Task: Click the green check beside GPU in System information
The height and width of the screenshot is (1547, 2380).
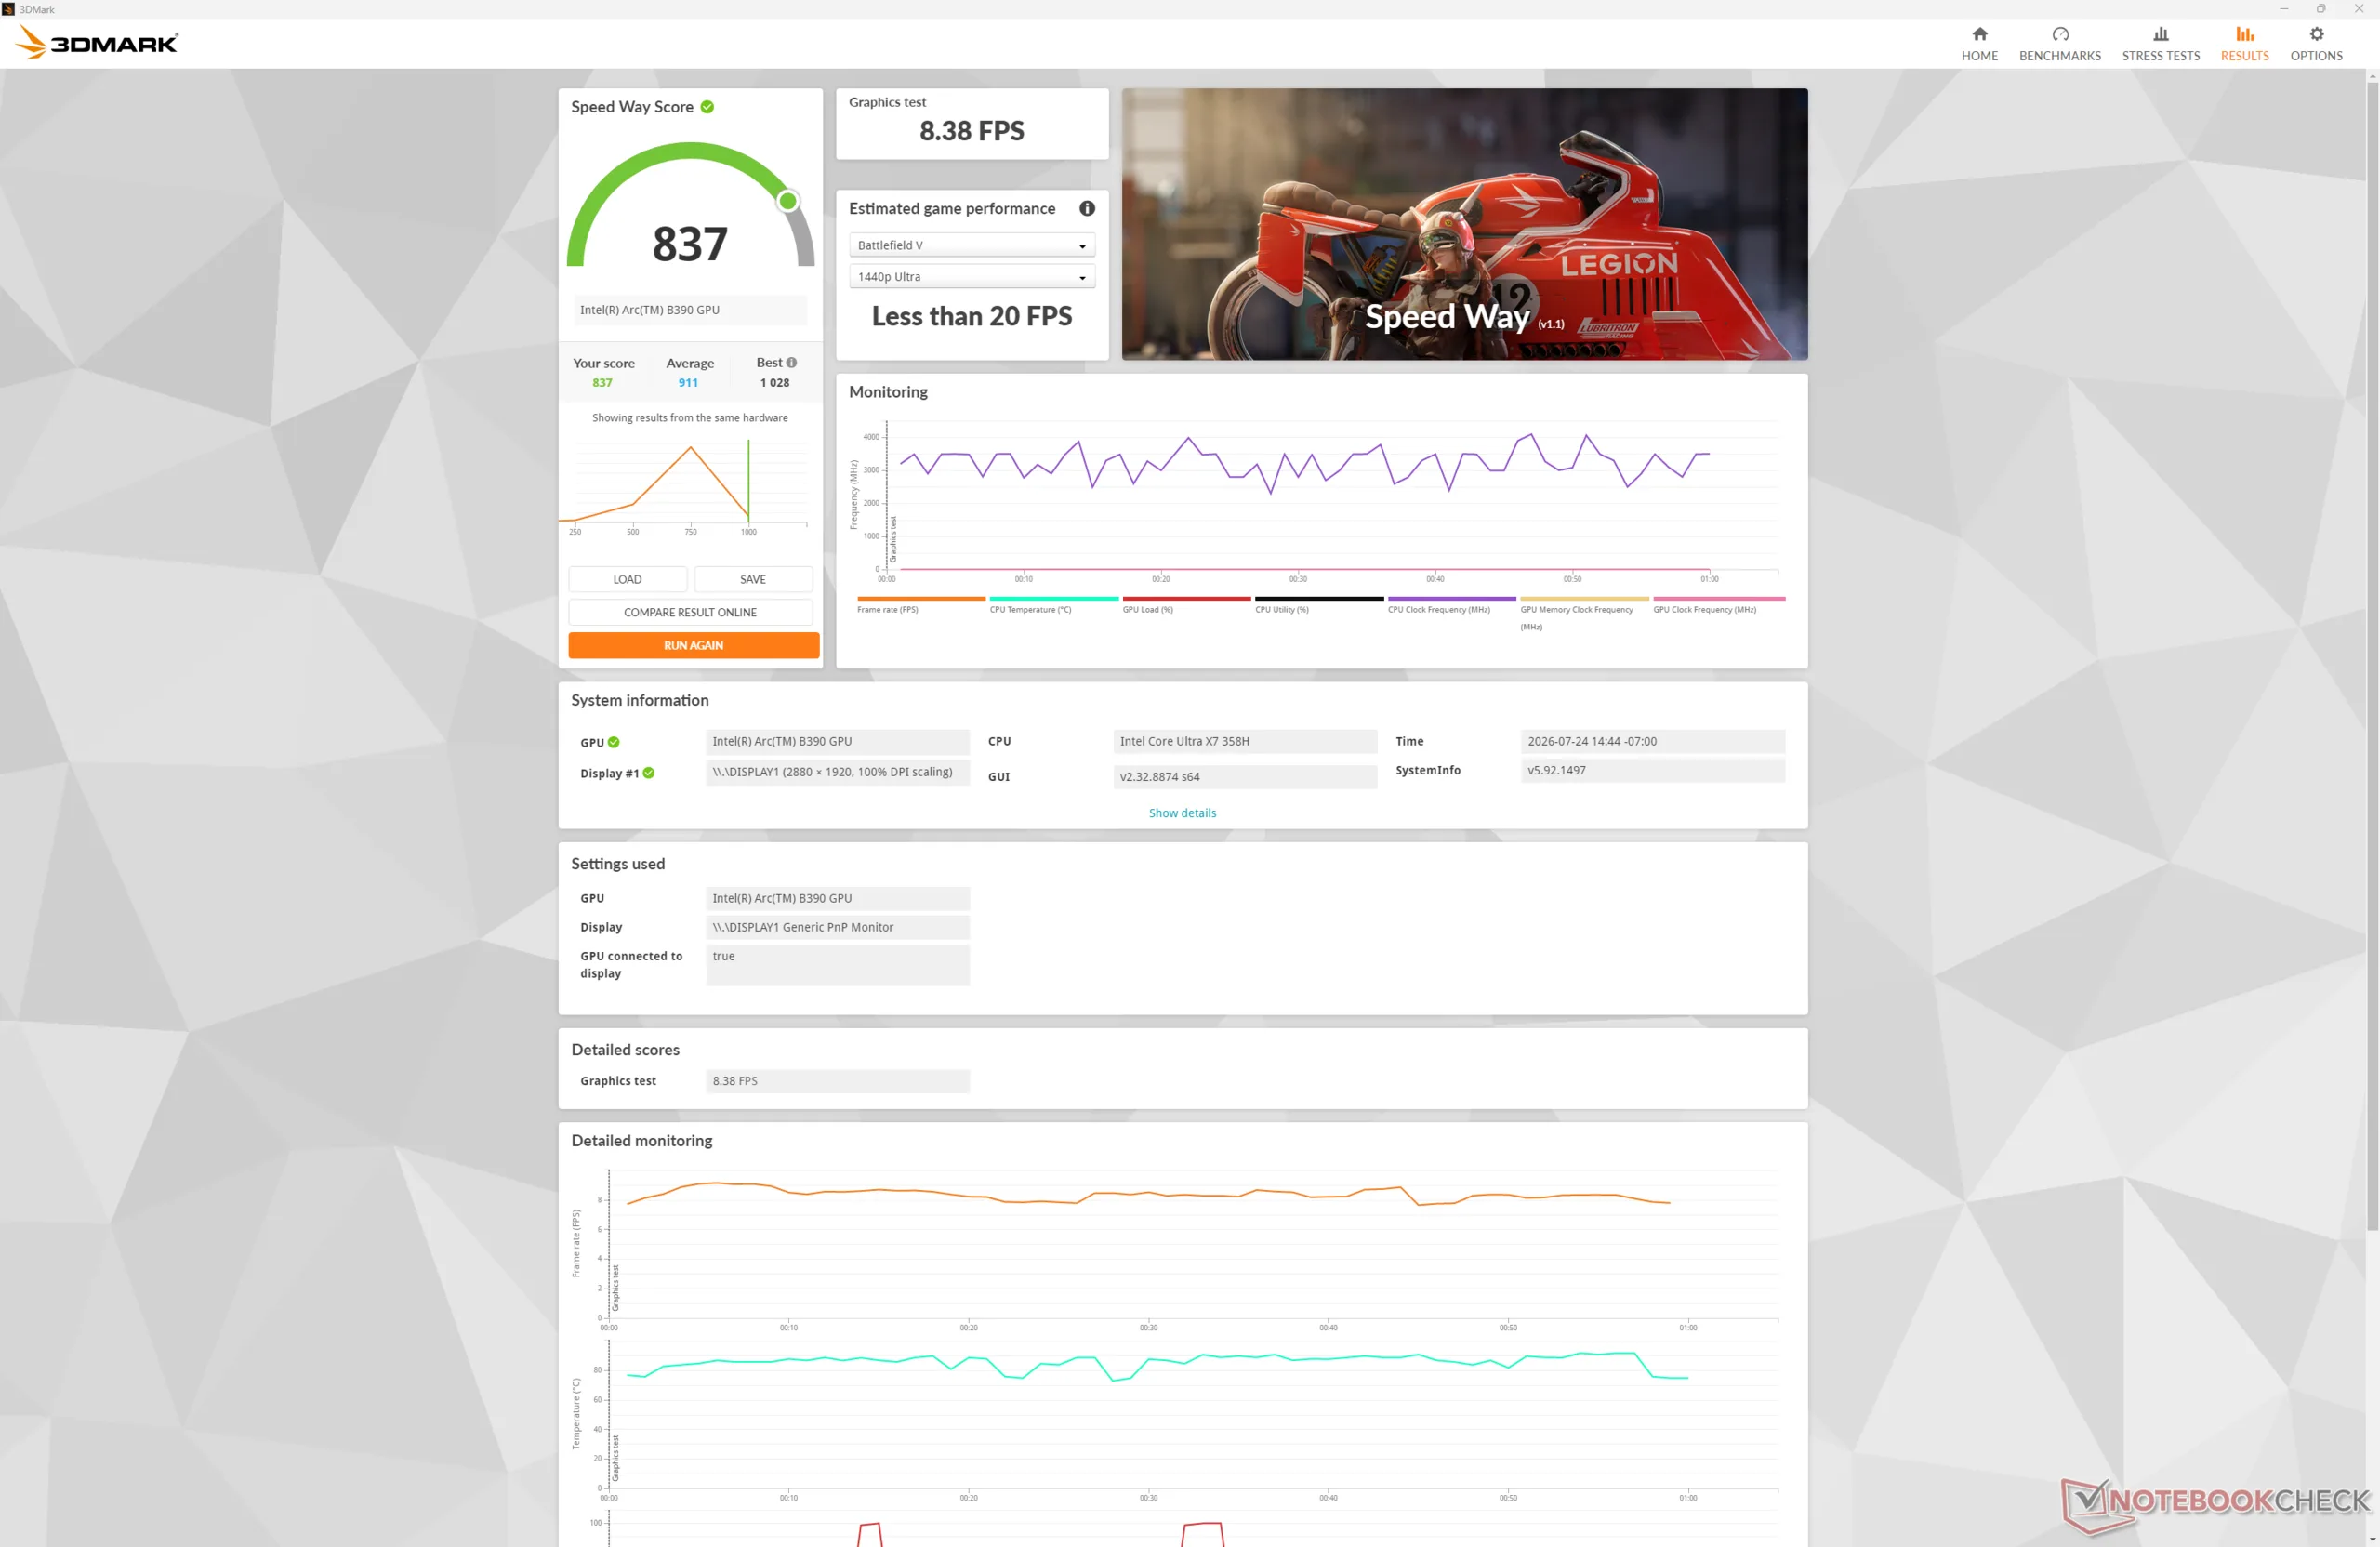Action: [x=613, y=742]
